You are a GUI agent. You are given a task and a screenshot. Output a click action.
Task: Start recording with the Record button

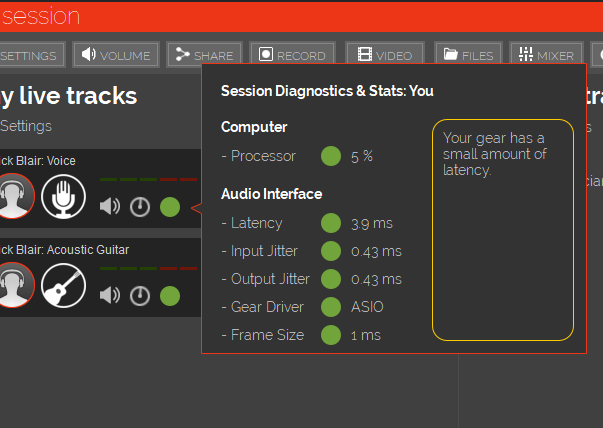pyautogui.click(x=293, y=55)
